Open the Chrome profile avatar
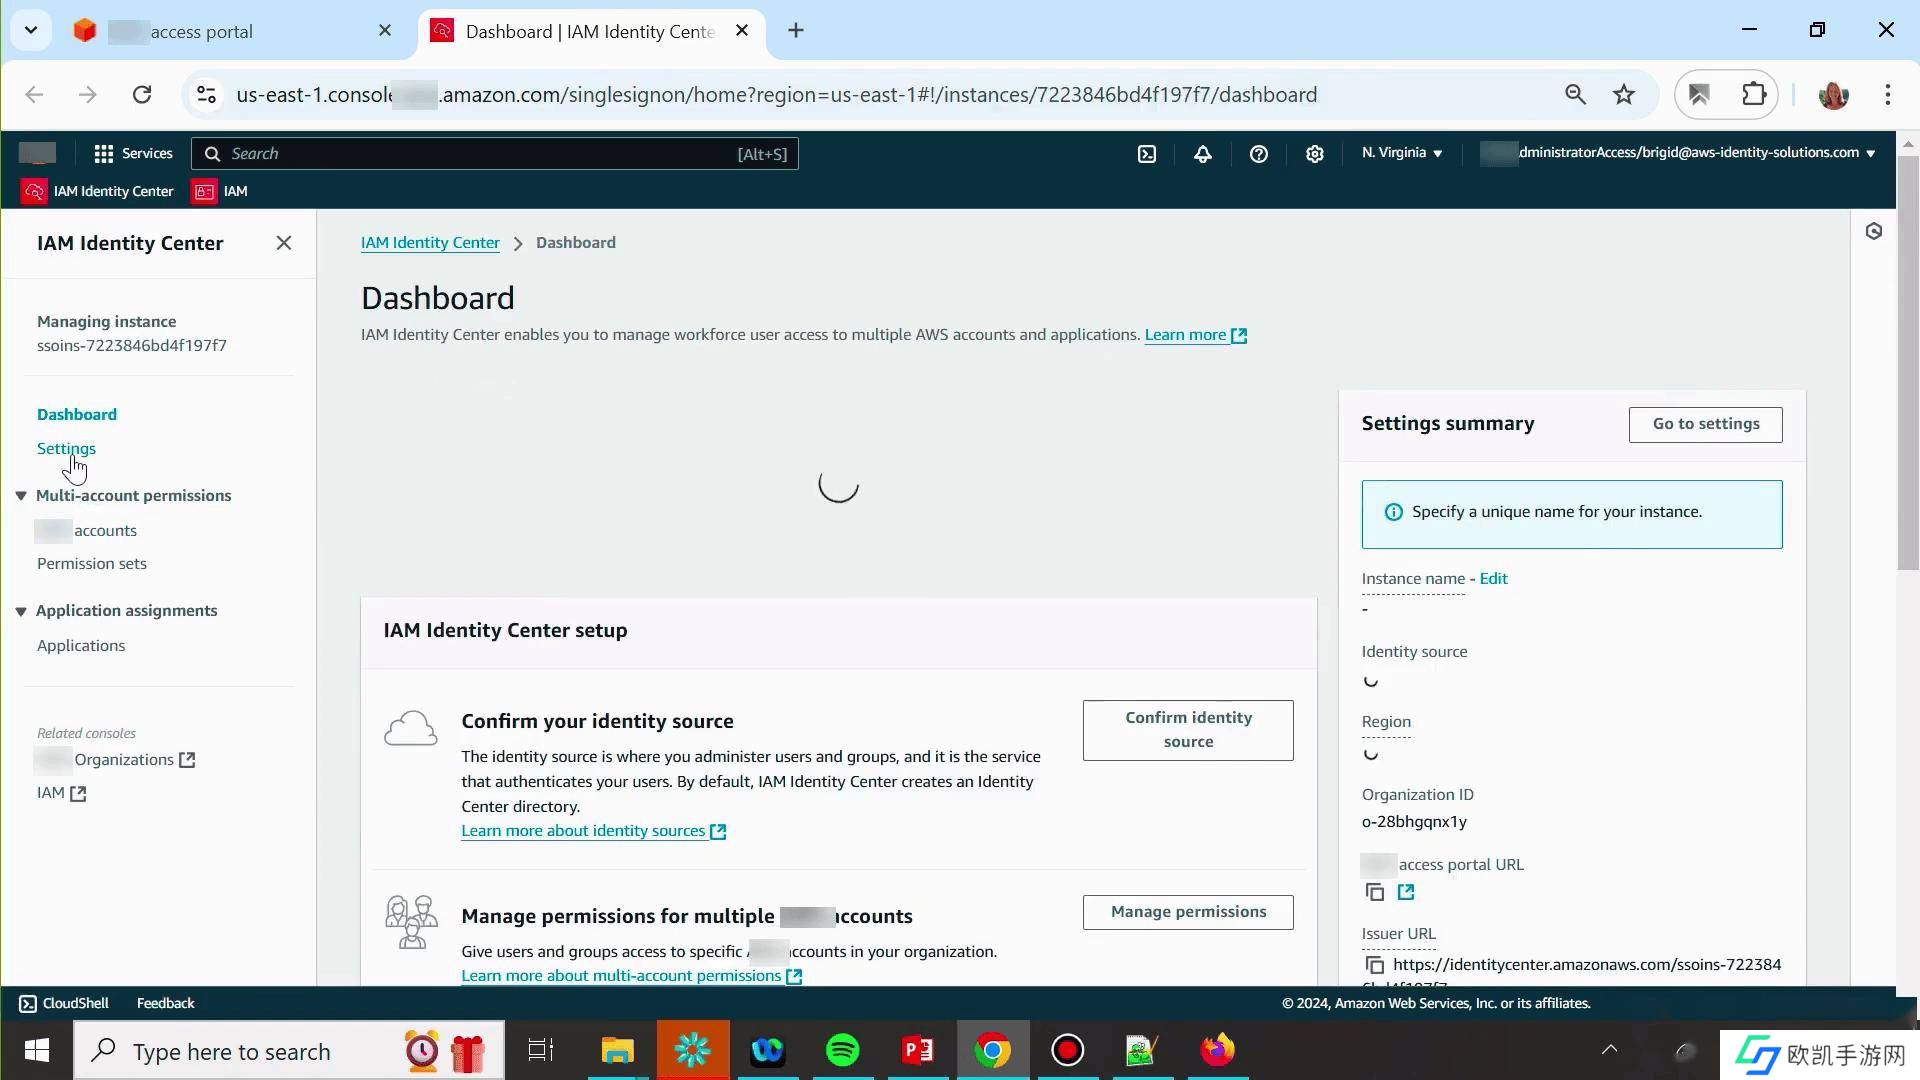 (x=1833, y=95)
